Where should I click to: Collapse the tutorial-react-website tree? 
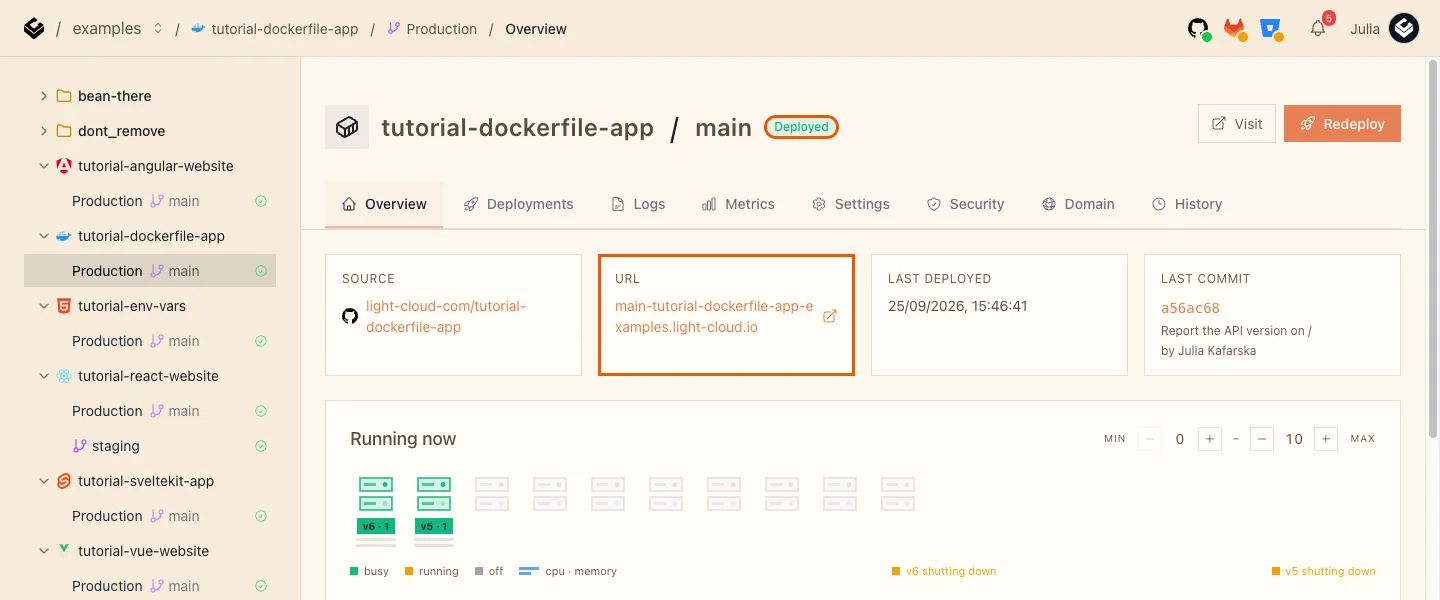click(43, 376)
